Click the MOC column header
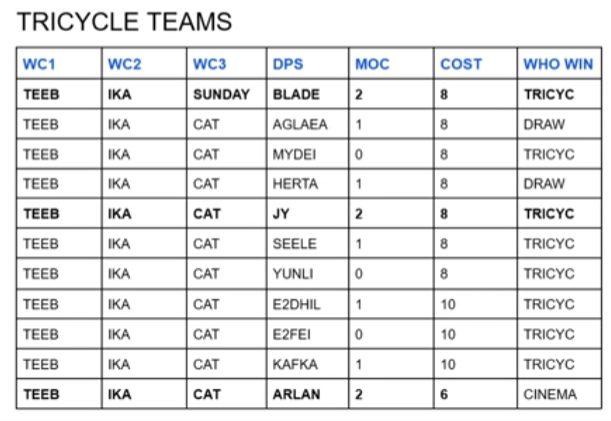The height and width of the screenshot is (421, 611). 391,64
